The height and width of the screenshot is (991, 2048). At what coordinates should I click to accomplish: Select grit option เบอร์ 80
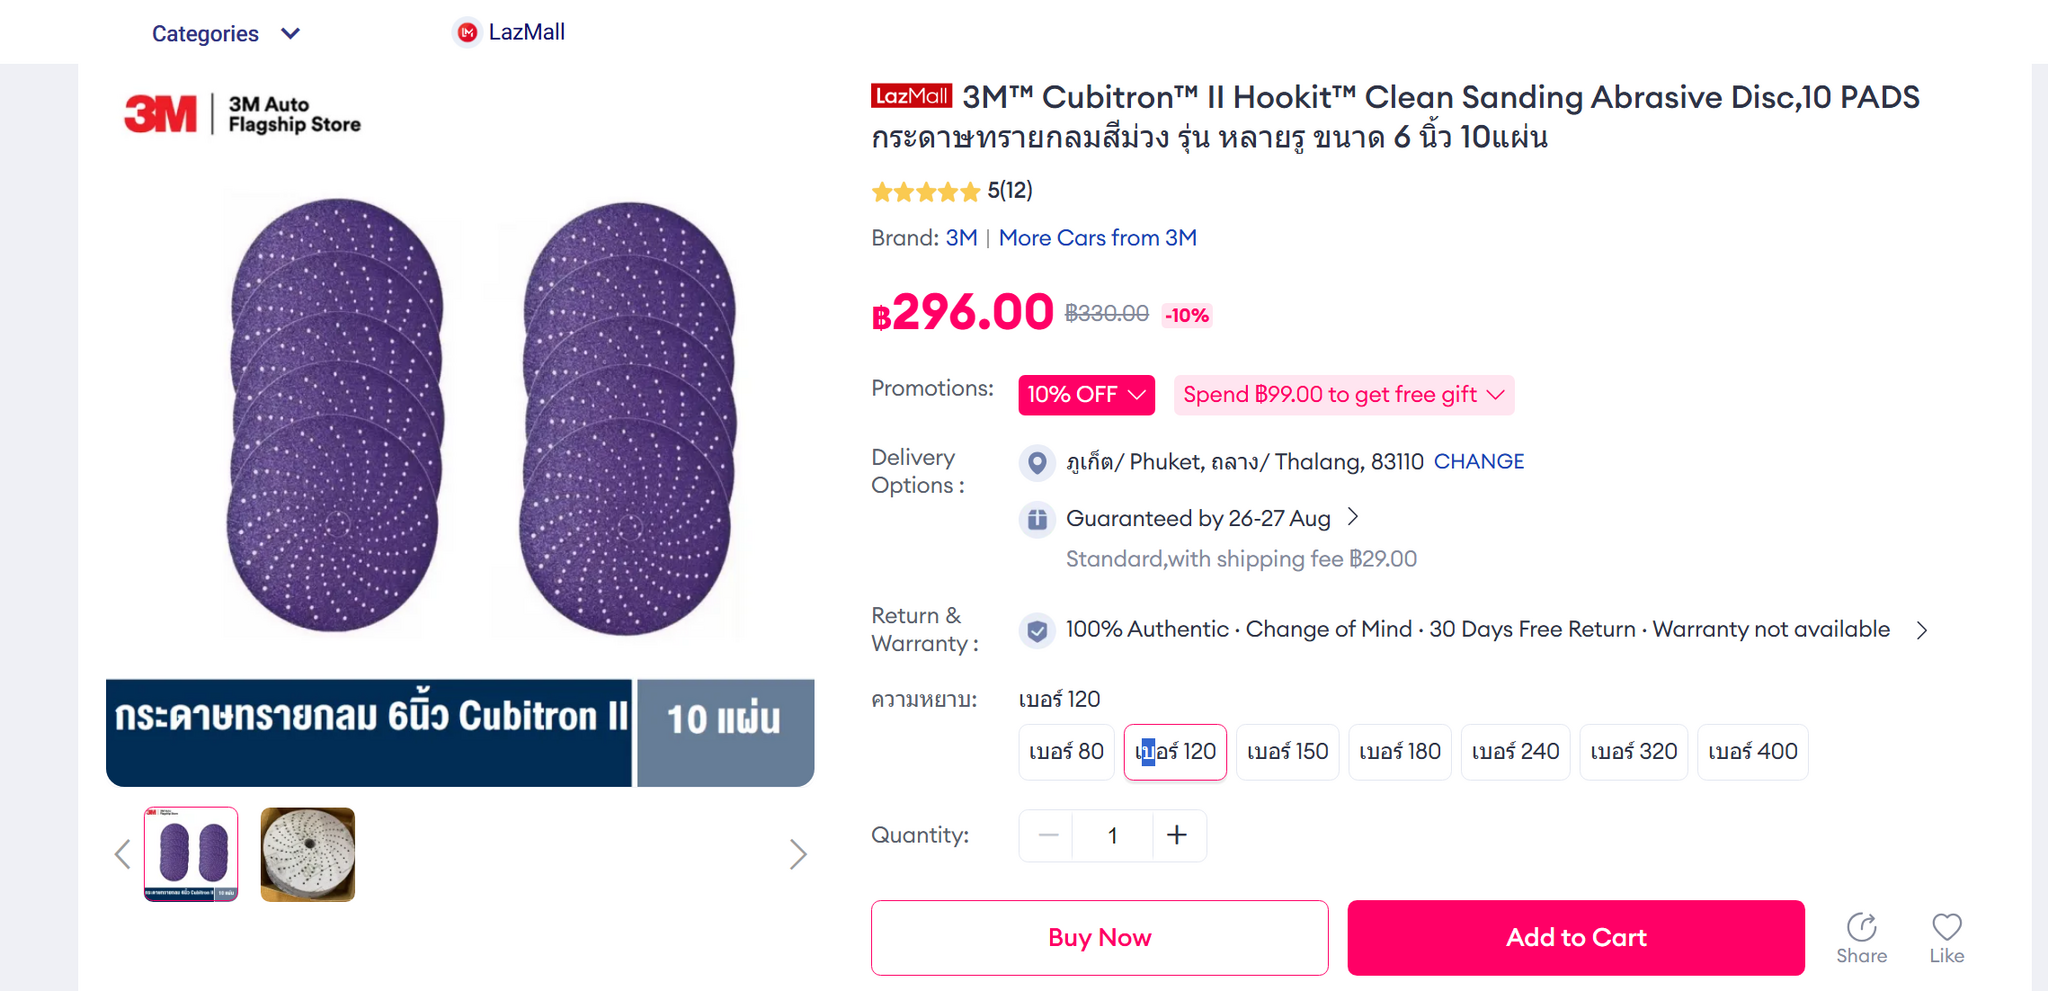tap(1066, 752)
